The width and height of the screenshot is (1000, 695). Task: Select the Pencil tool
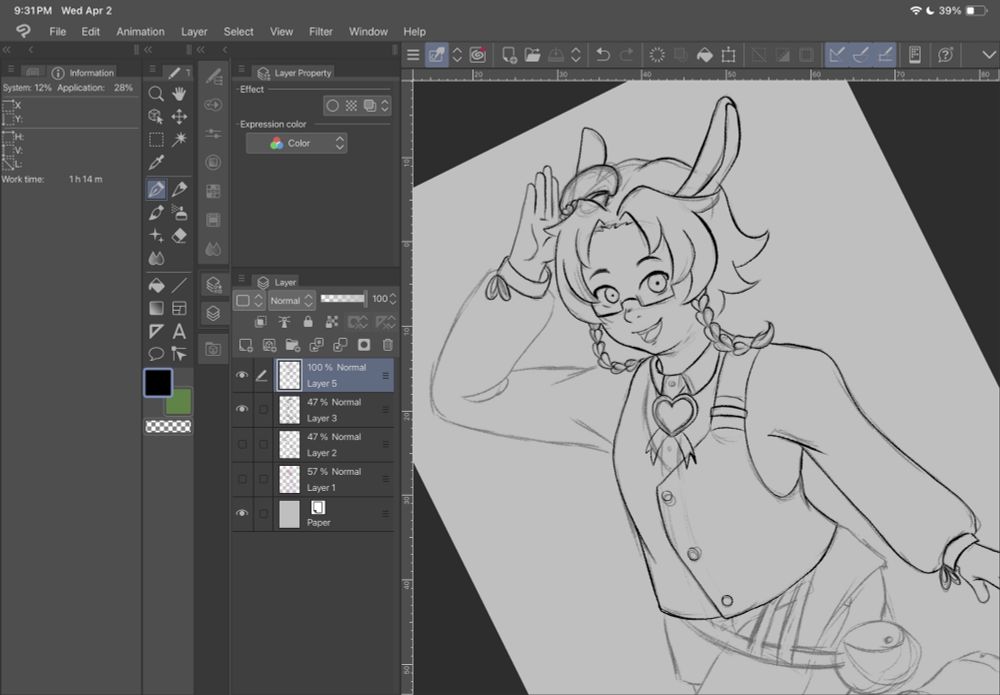(x=179, y=189)
